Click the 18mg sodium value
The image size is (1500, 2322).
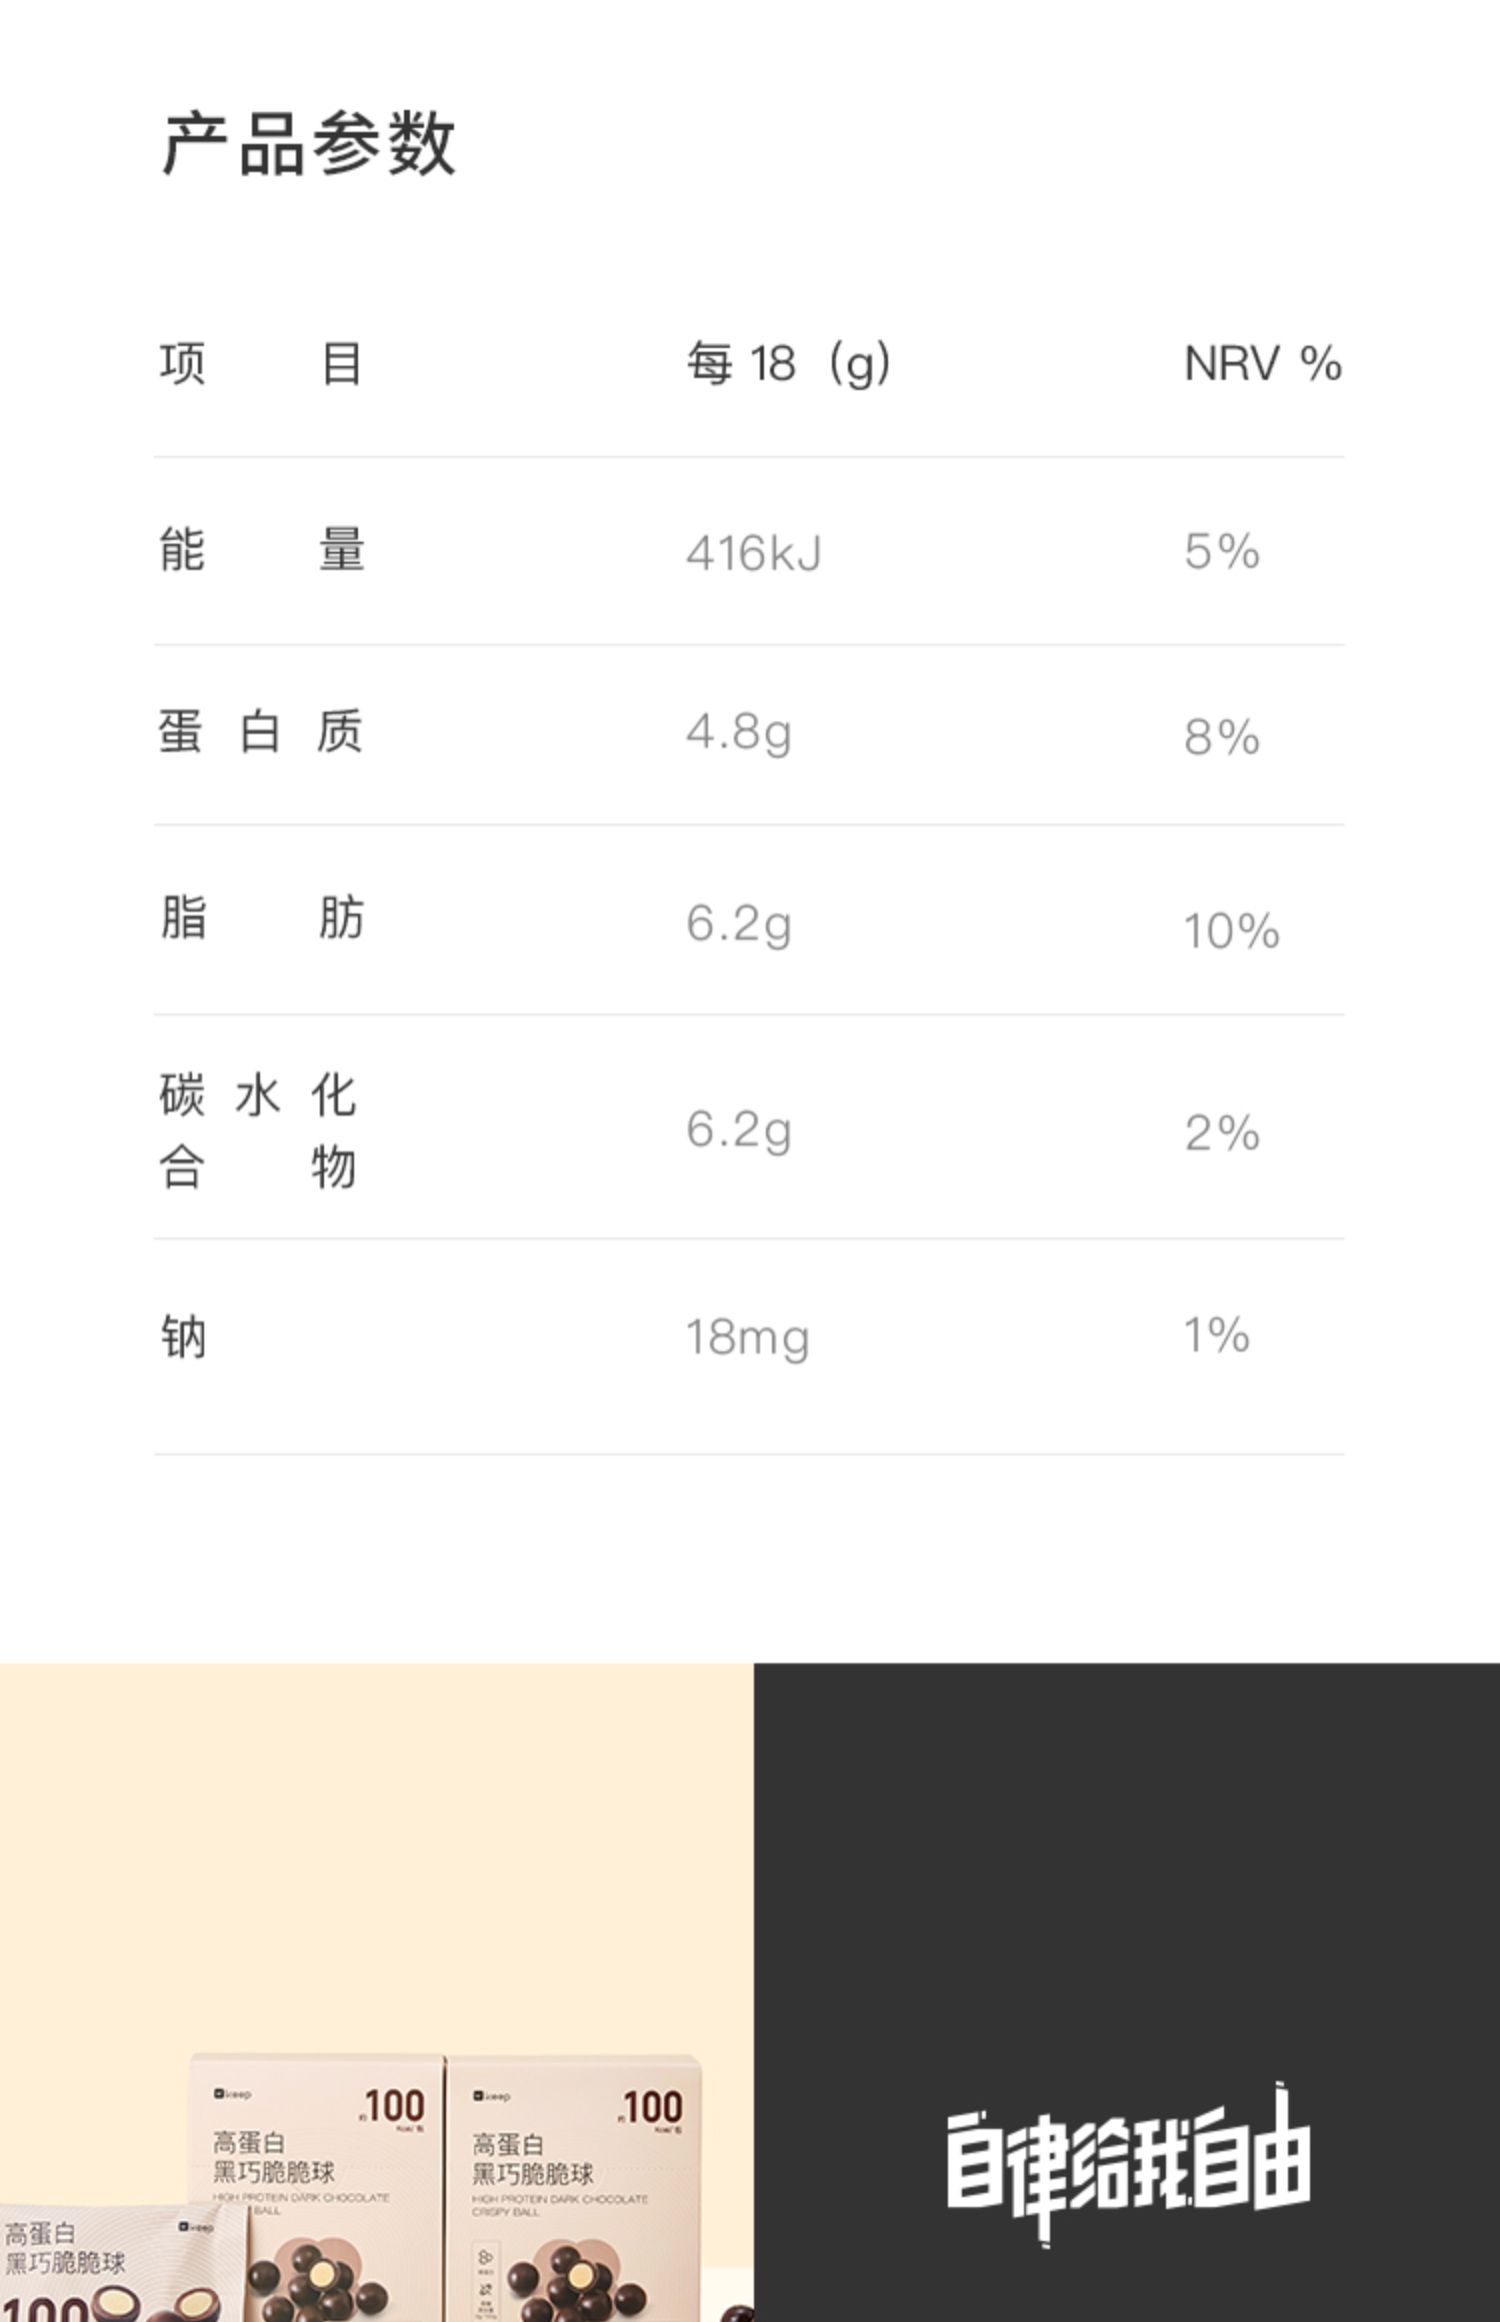click(x=748, y=1338)
